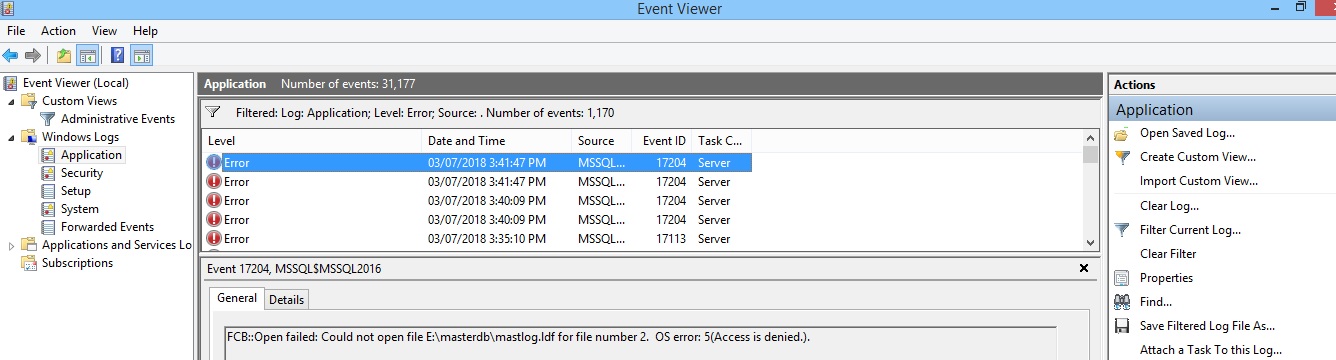Click the event list vertical scrollbar thumb
The image size is (1336, 360).
(x=1090, y=154)
